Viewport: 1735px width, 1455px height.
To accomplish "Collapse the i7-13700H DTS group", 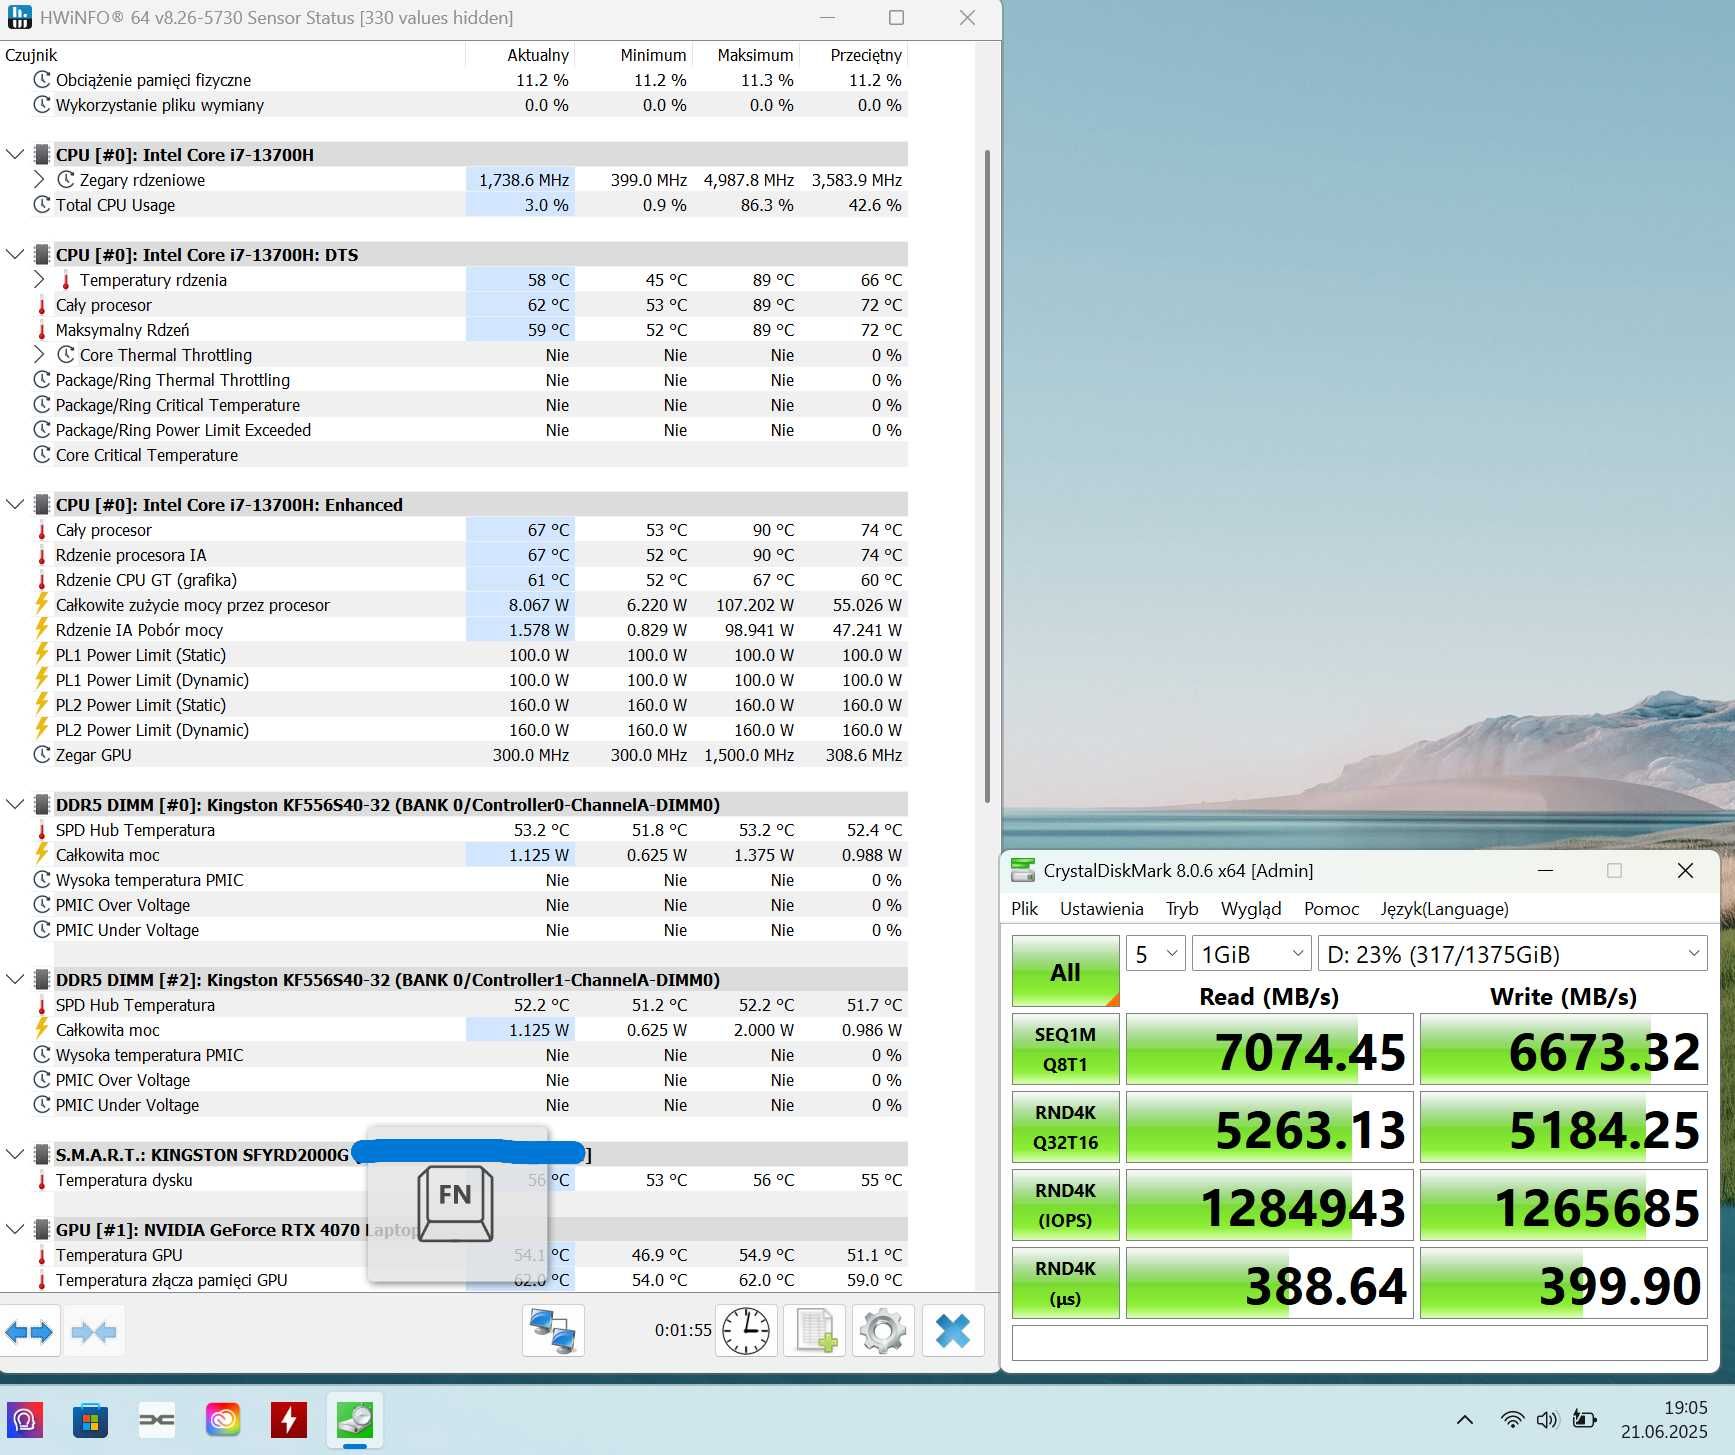I will (15, 255).
